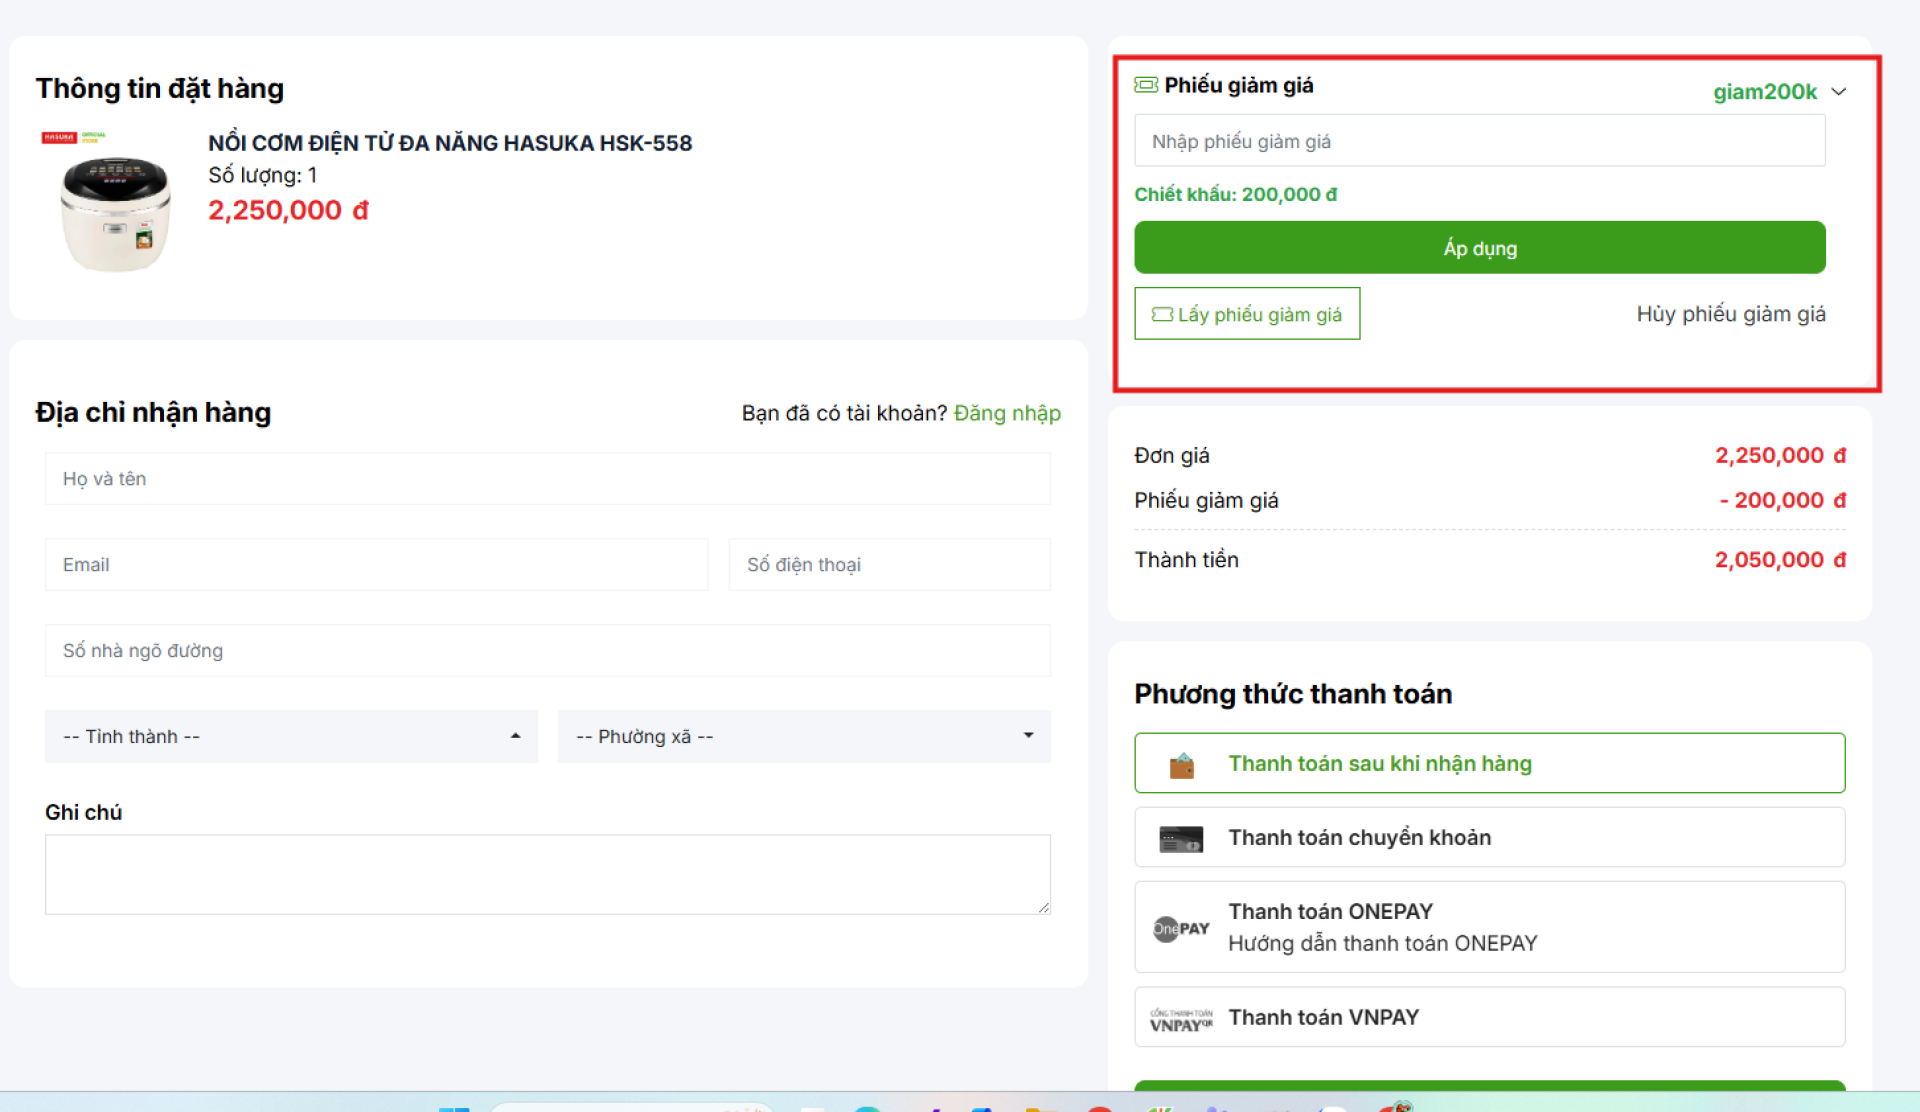Click into the Email field
Screen dimensions: 1920x1112
pyautogui.click(x=376, y=565)
